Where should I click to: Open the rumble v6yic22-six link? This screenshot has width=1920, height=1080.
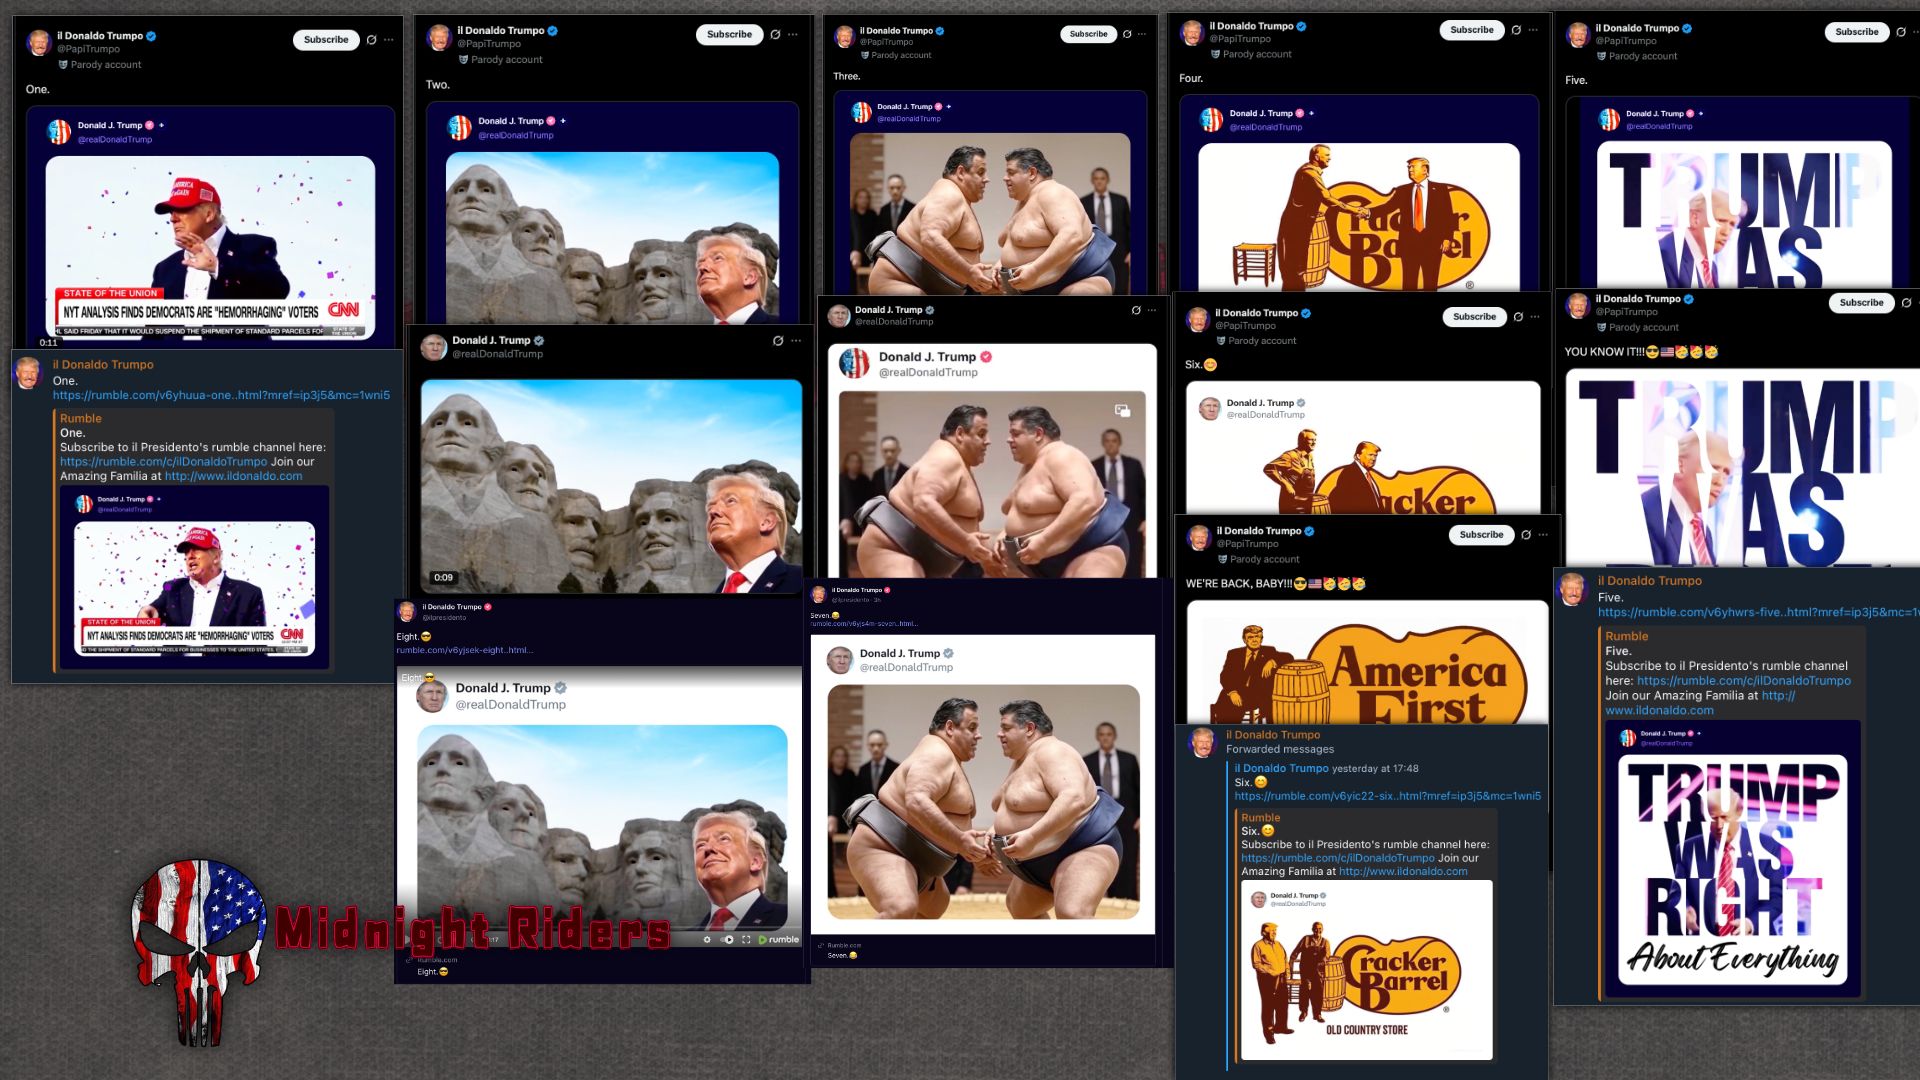coord(1387,796)
